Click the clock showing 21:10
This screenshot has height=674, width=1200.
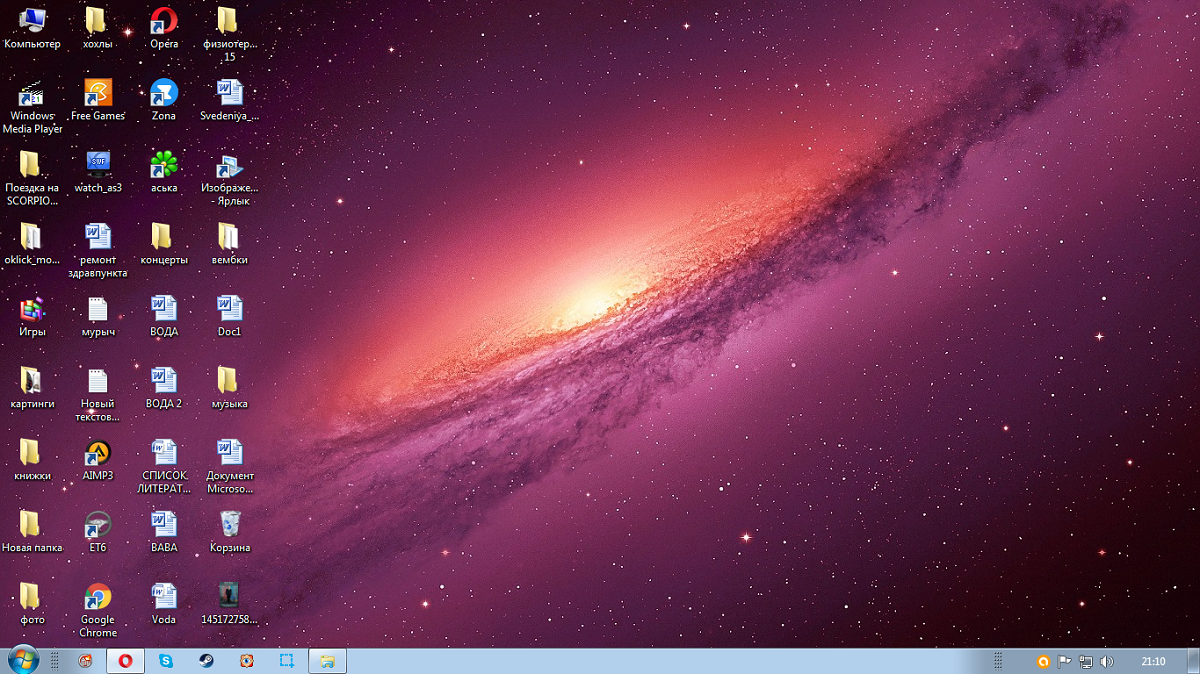coord(1153,661)
